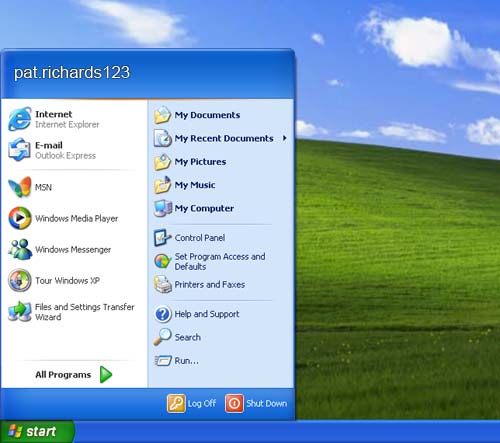Launch Windows Media Player via its icon
This screenshot has height=443, width=500.
click(x=20, y=218)
